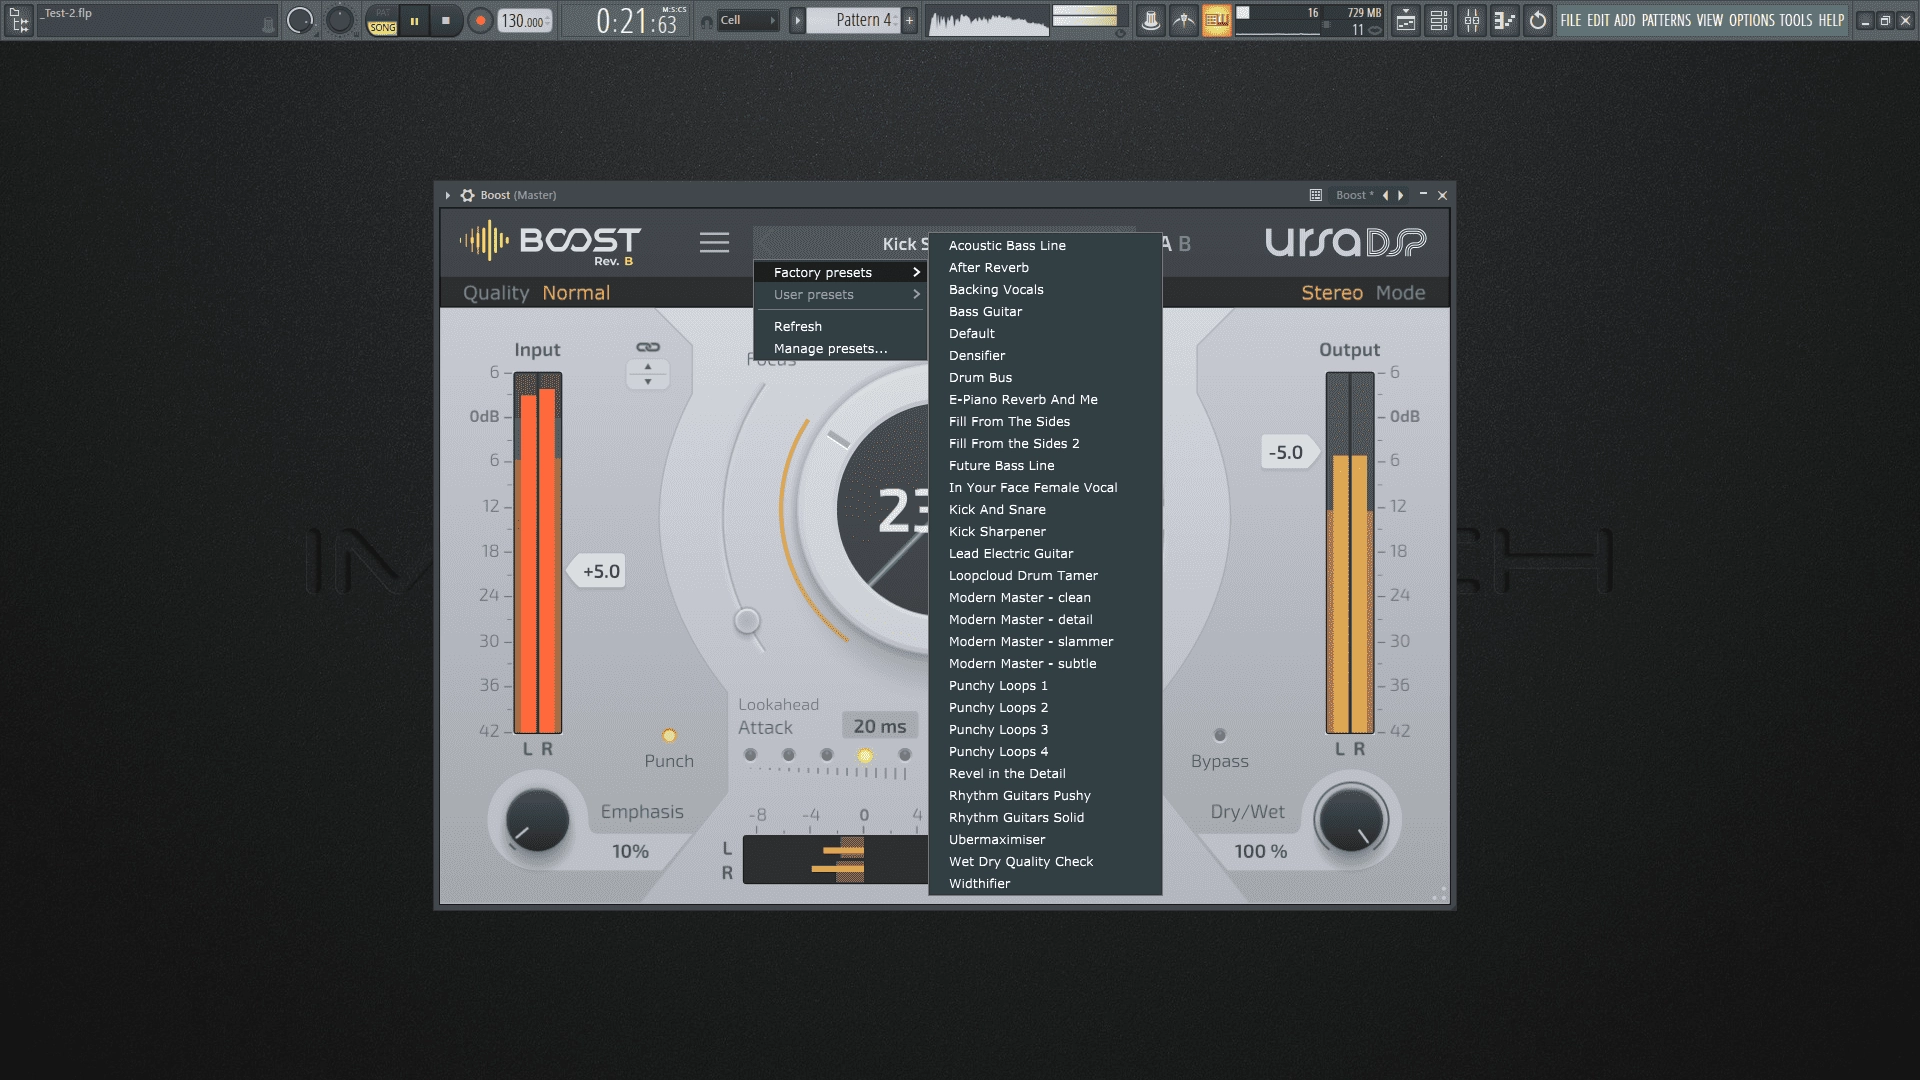Viewport: 1920px width, 1080px height.
Task: Expand the User presets submenu
Action: pyautogui.click(x=841, y=295)
